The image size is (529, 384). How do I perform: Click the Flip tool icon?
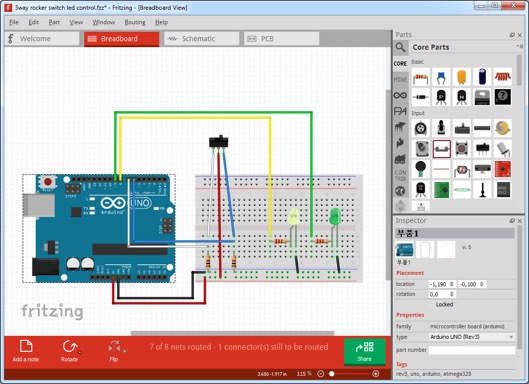114,351
